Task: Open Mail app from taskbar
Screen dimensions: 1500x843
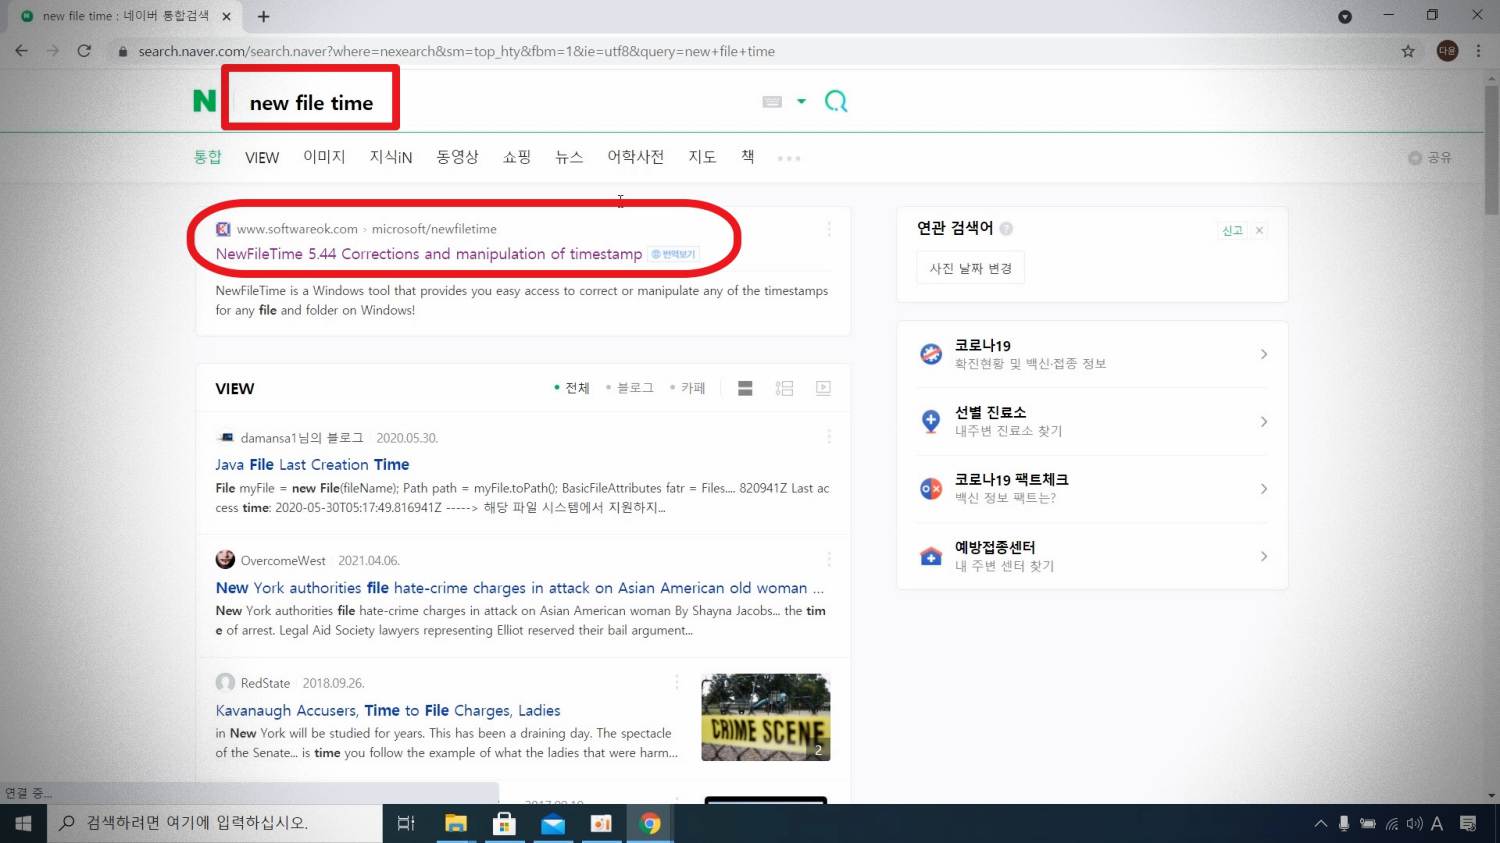Action: pyautogui.click(x=553, y=823)
